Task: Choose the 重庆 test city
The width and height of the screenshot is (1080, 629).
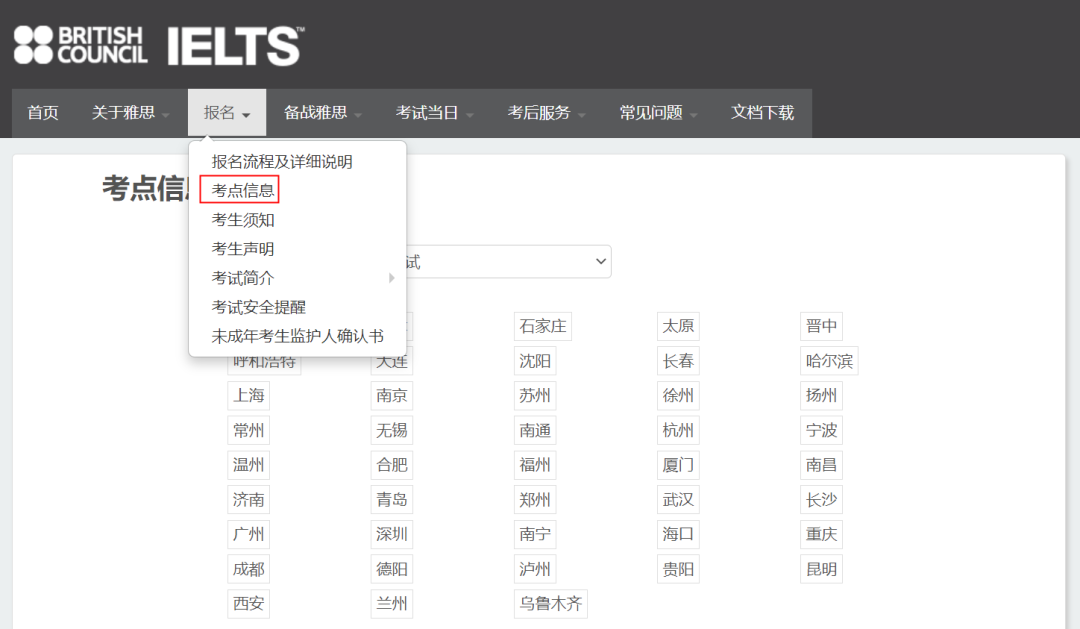Action: [x=821, y=535]
